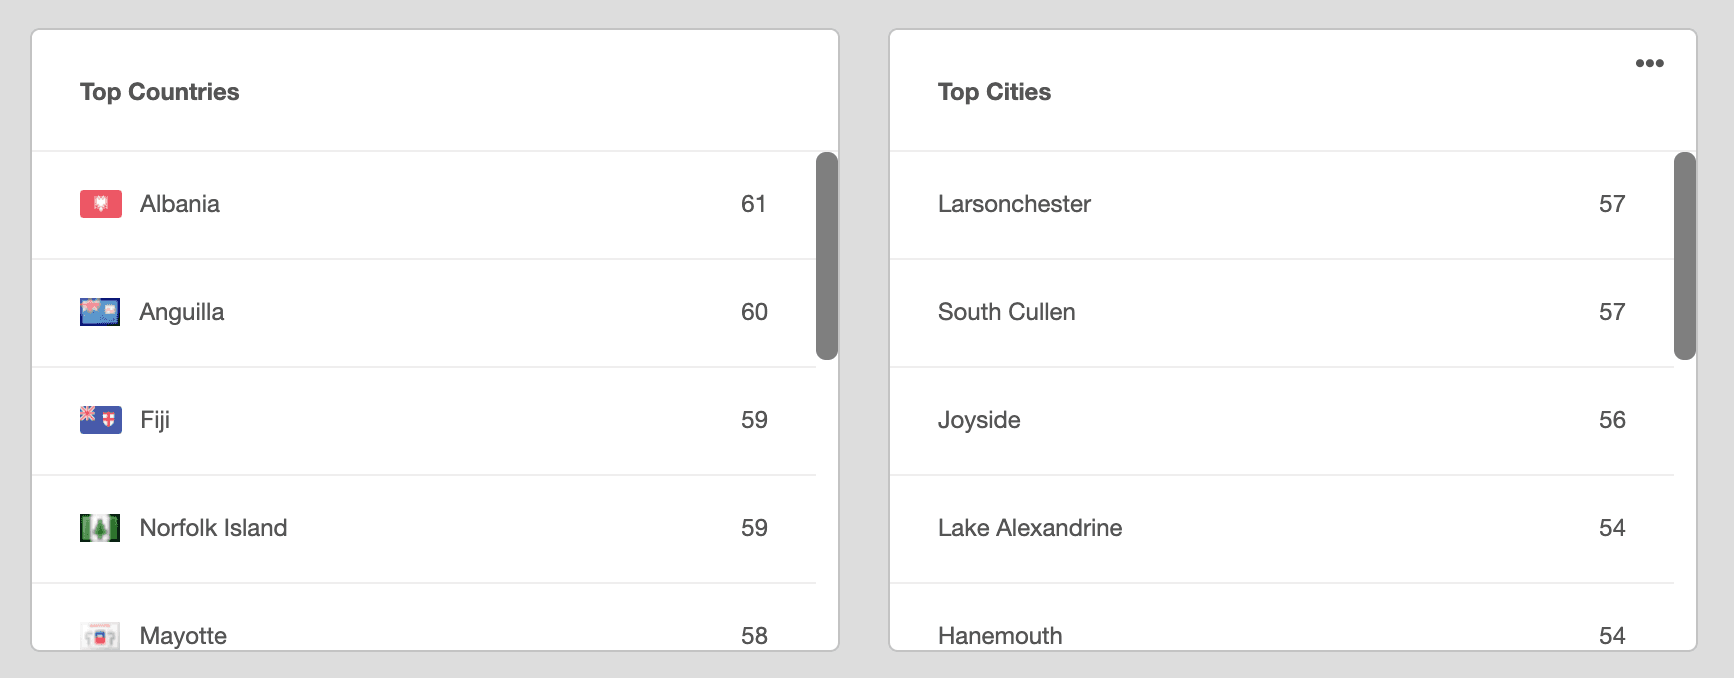
Task: Click the Mayotte flag icon
Action: pyautogui.click(x=100, y=636)
